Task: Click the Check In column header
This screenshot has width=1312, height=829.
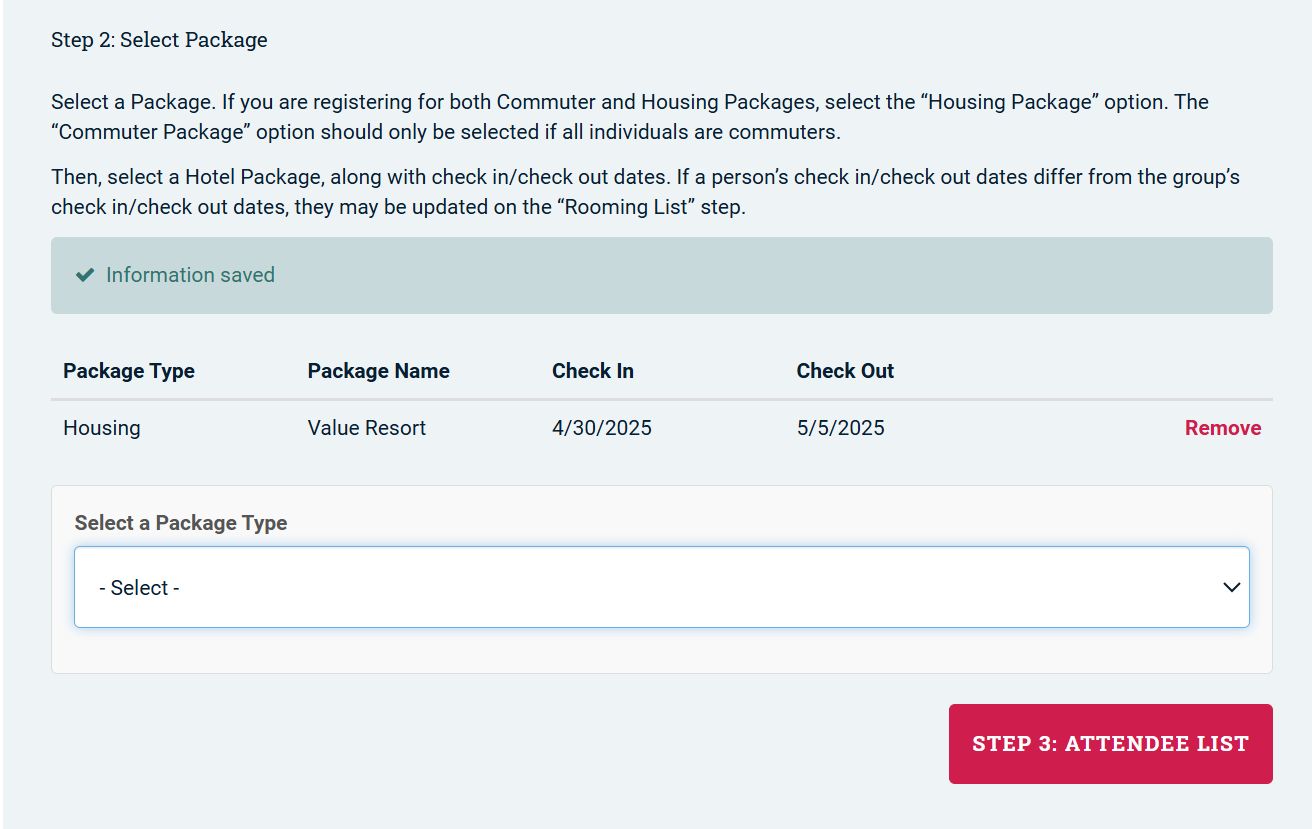Action: click(x=592, y=371)
